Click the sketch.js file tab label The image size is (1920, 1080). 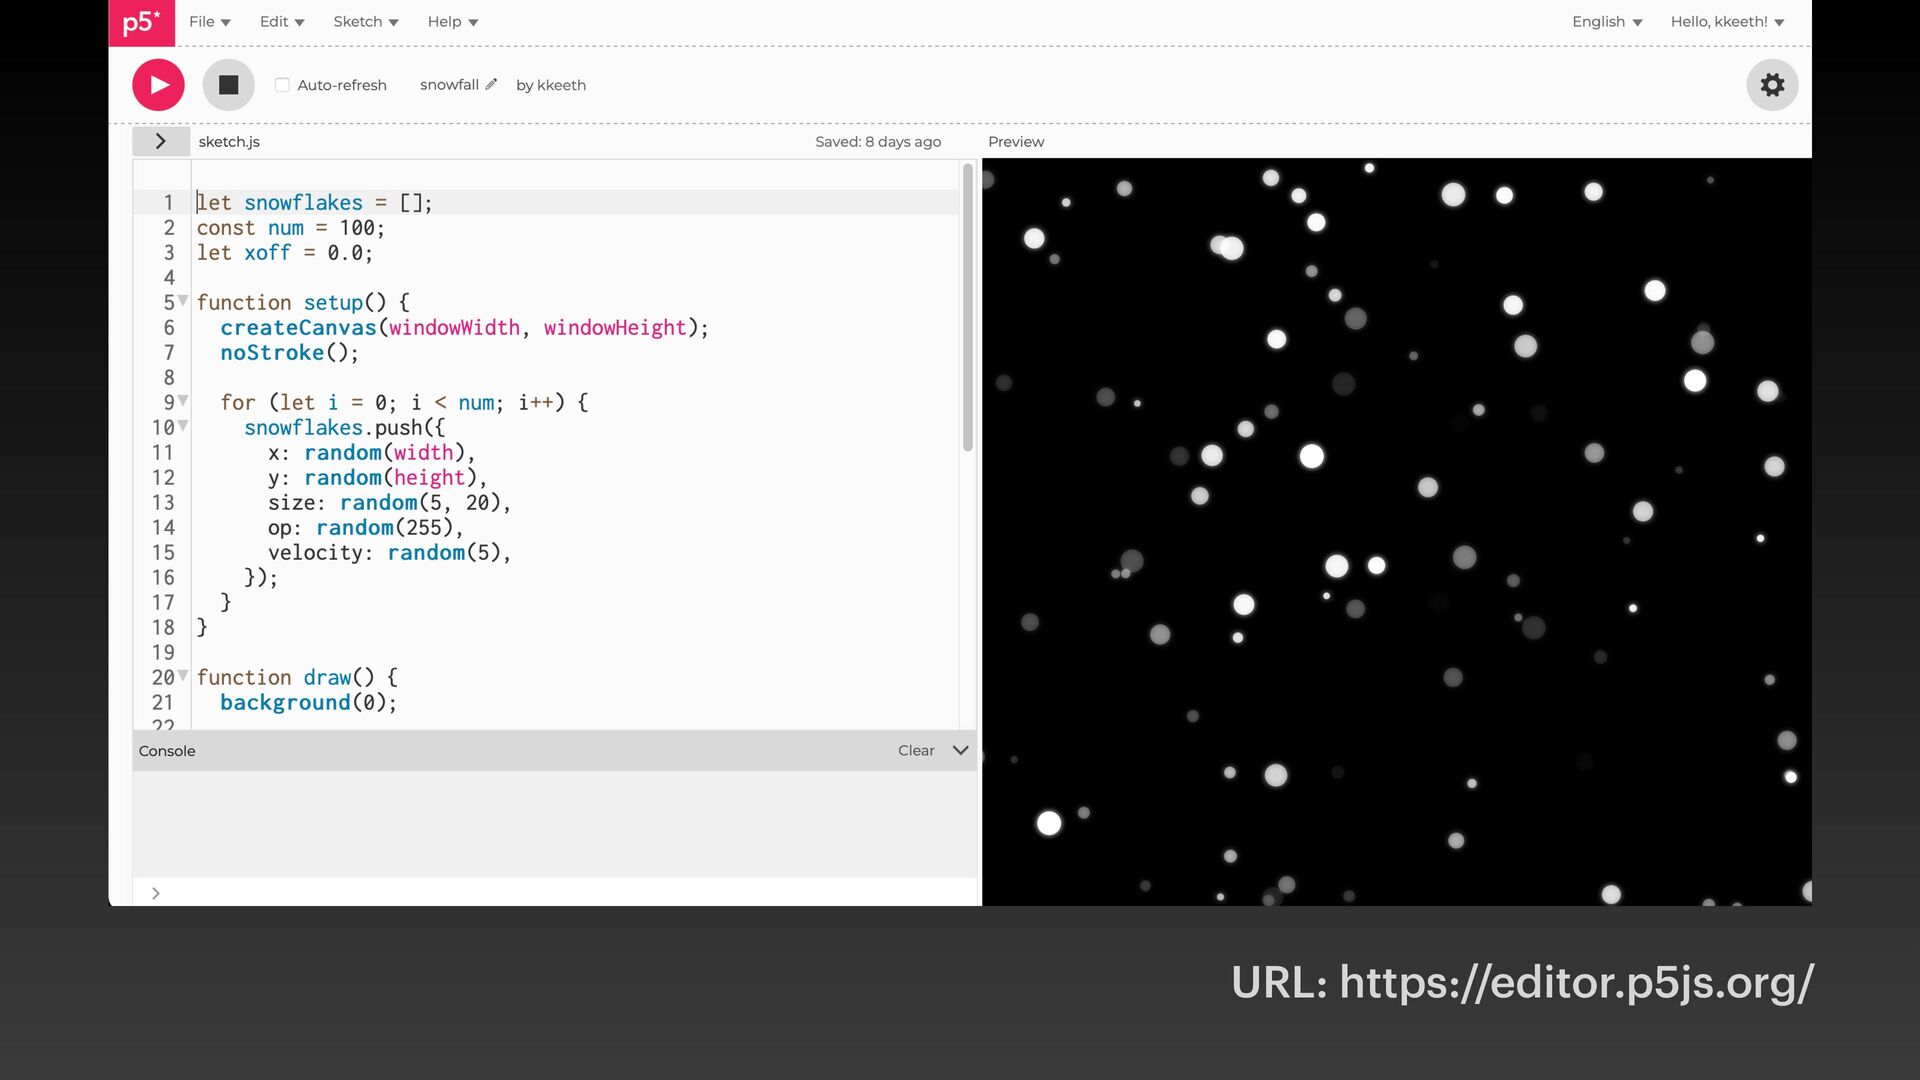[x=229, y=142]
